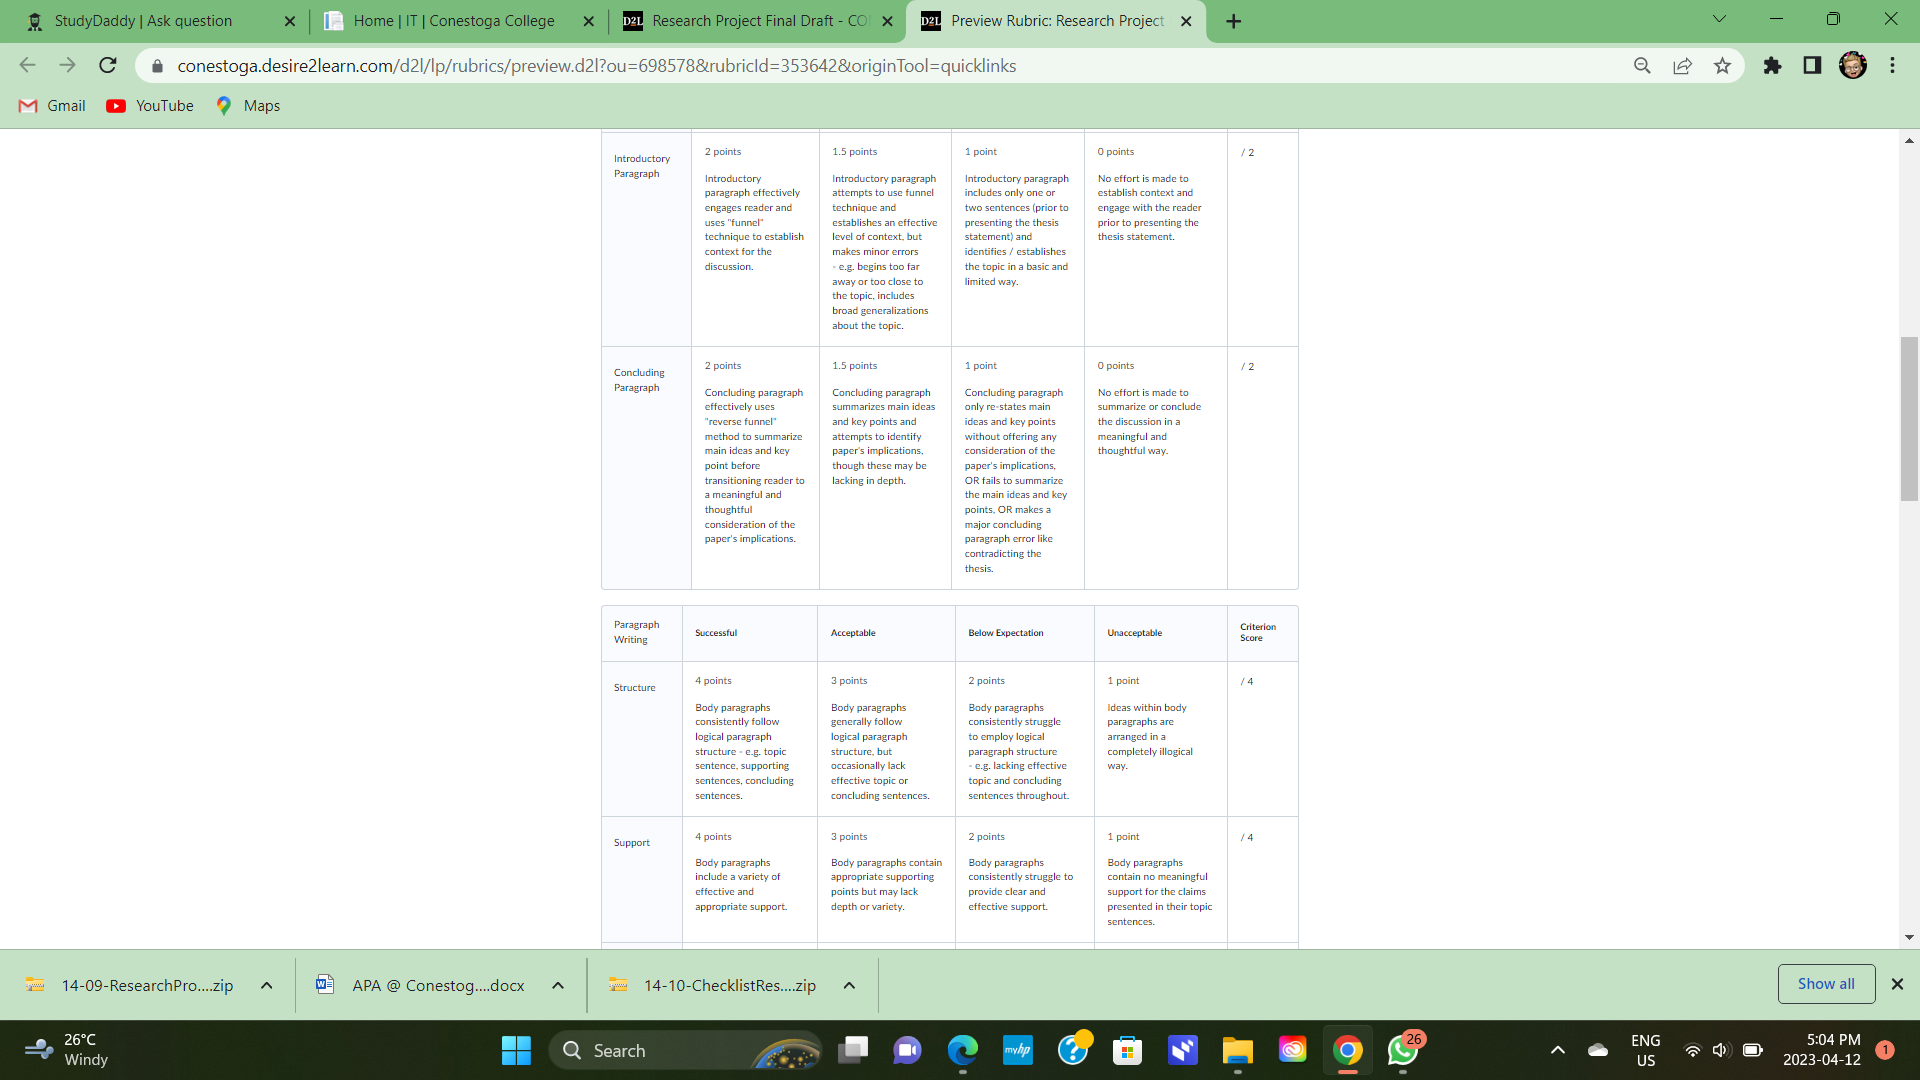Toggle the browser side panel icon
The height and width of the screenshot is (1080, 1920).
1812,66
